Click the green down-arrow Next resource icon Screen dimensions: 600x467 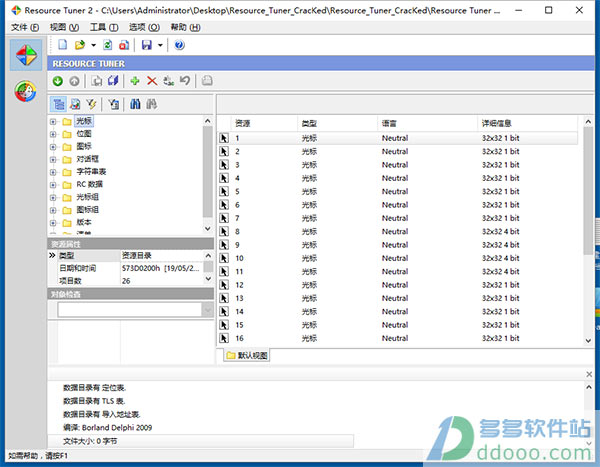click(58, 81)
